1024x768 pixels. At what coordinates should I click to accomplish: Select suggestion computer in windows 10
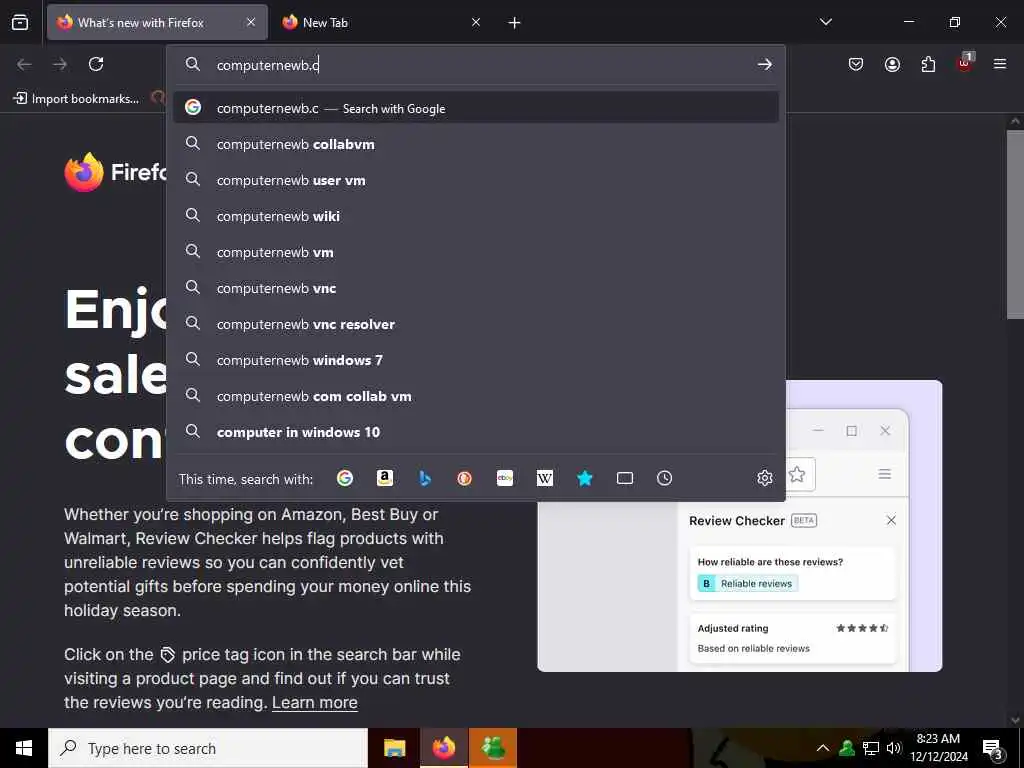(476, 432)
